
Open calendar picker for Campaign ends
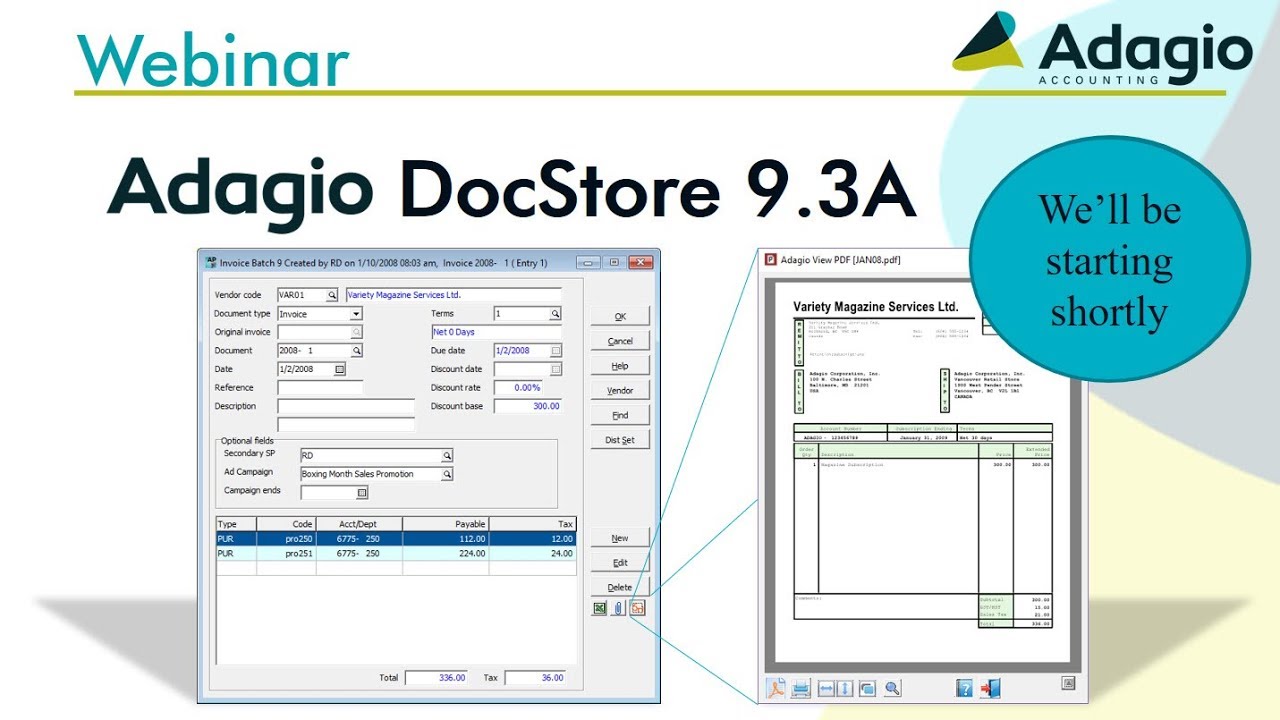[x=362, y=493]
